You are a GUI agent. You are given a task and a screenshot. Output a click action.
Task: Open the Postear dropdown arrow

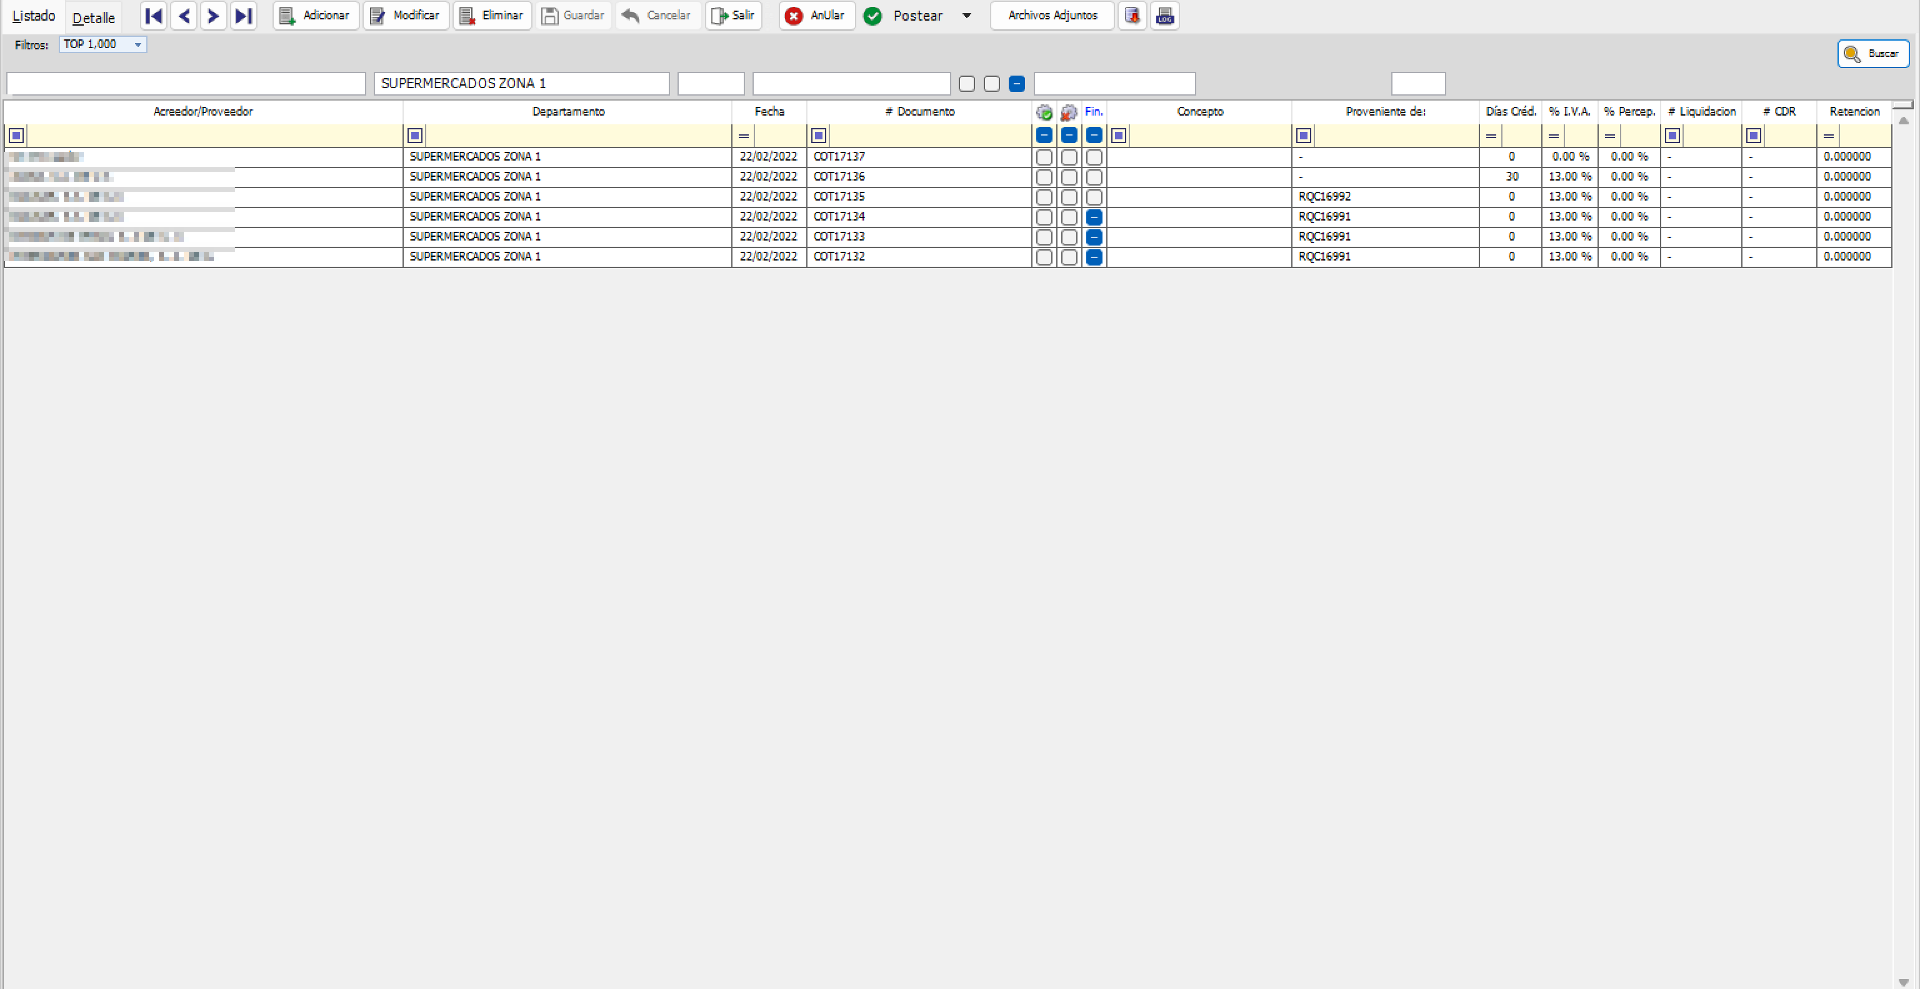click(x=966, y=16)
